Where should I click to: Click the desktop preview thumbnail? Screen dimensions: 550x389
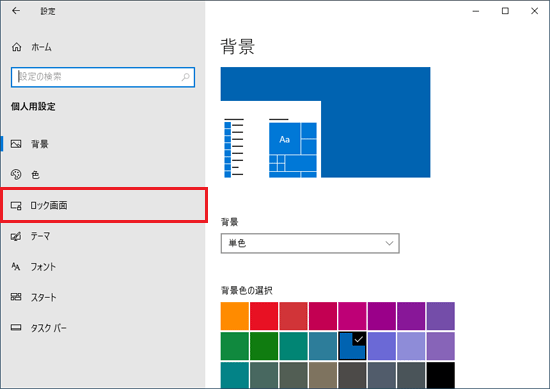coord(325,122)
